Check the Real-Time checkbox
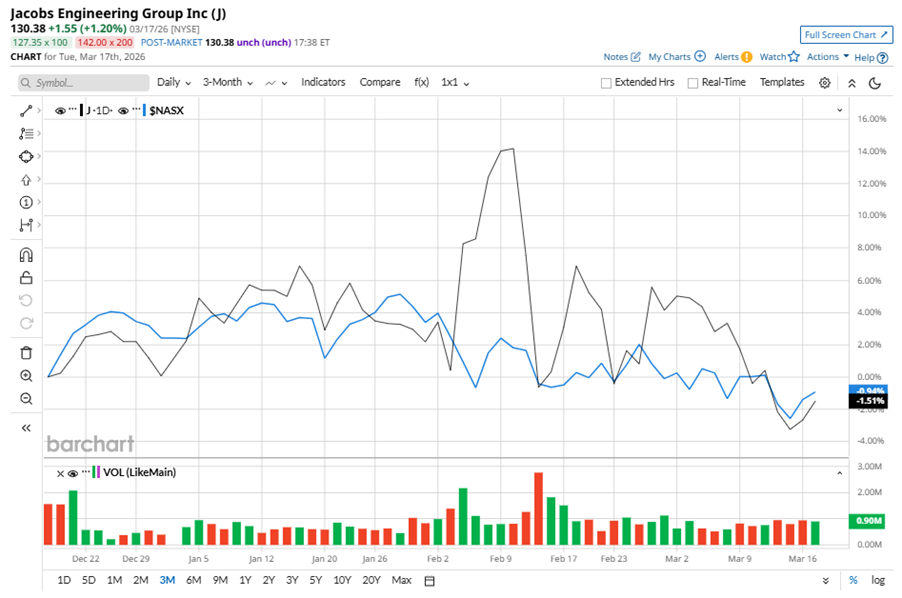Image resolution: width=902 pixels, height=598 pixels. click(692, 83)
